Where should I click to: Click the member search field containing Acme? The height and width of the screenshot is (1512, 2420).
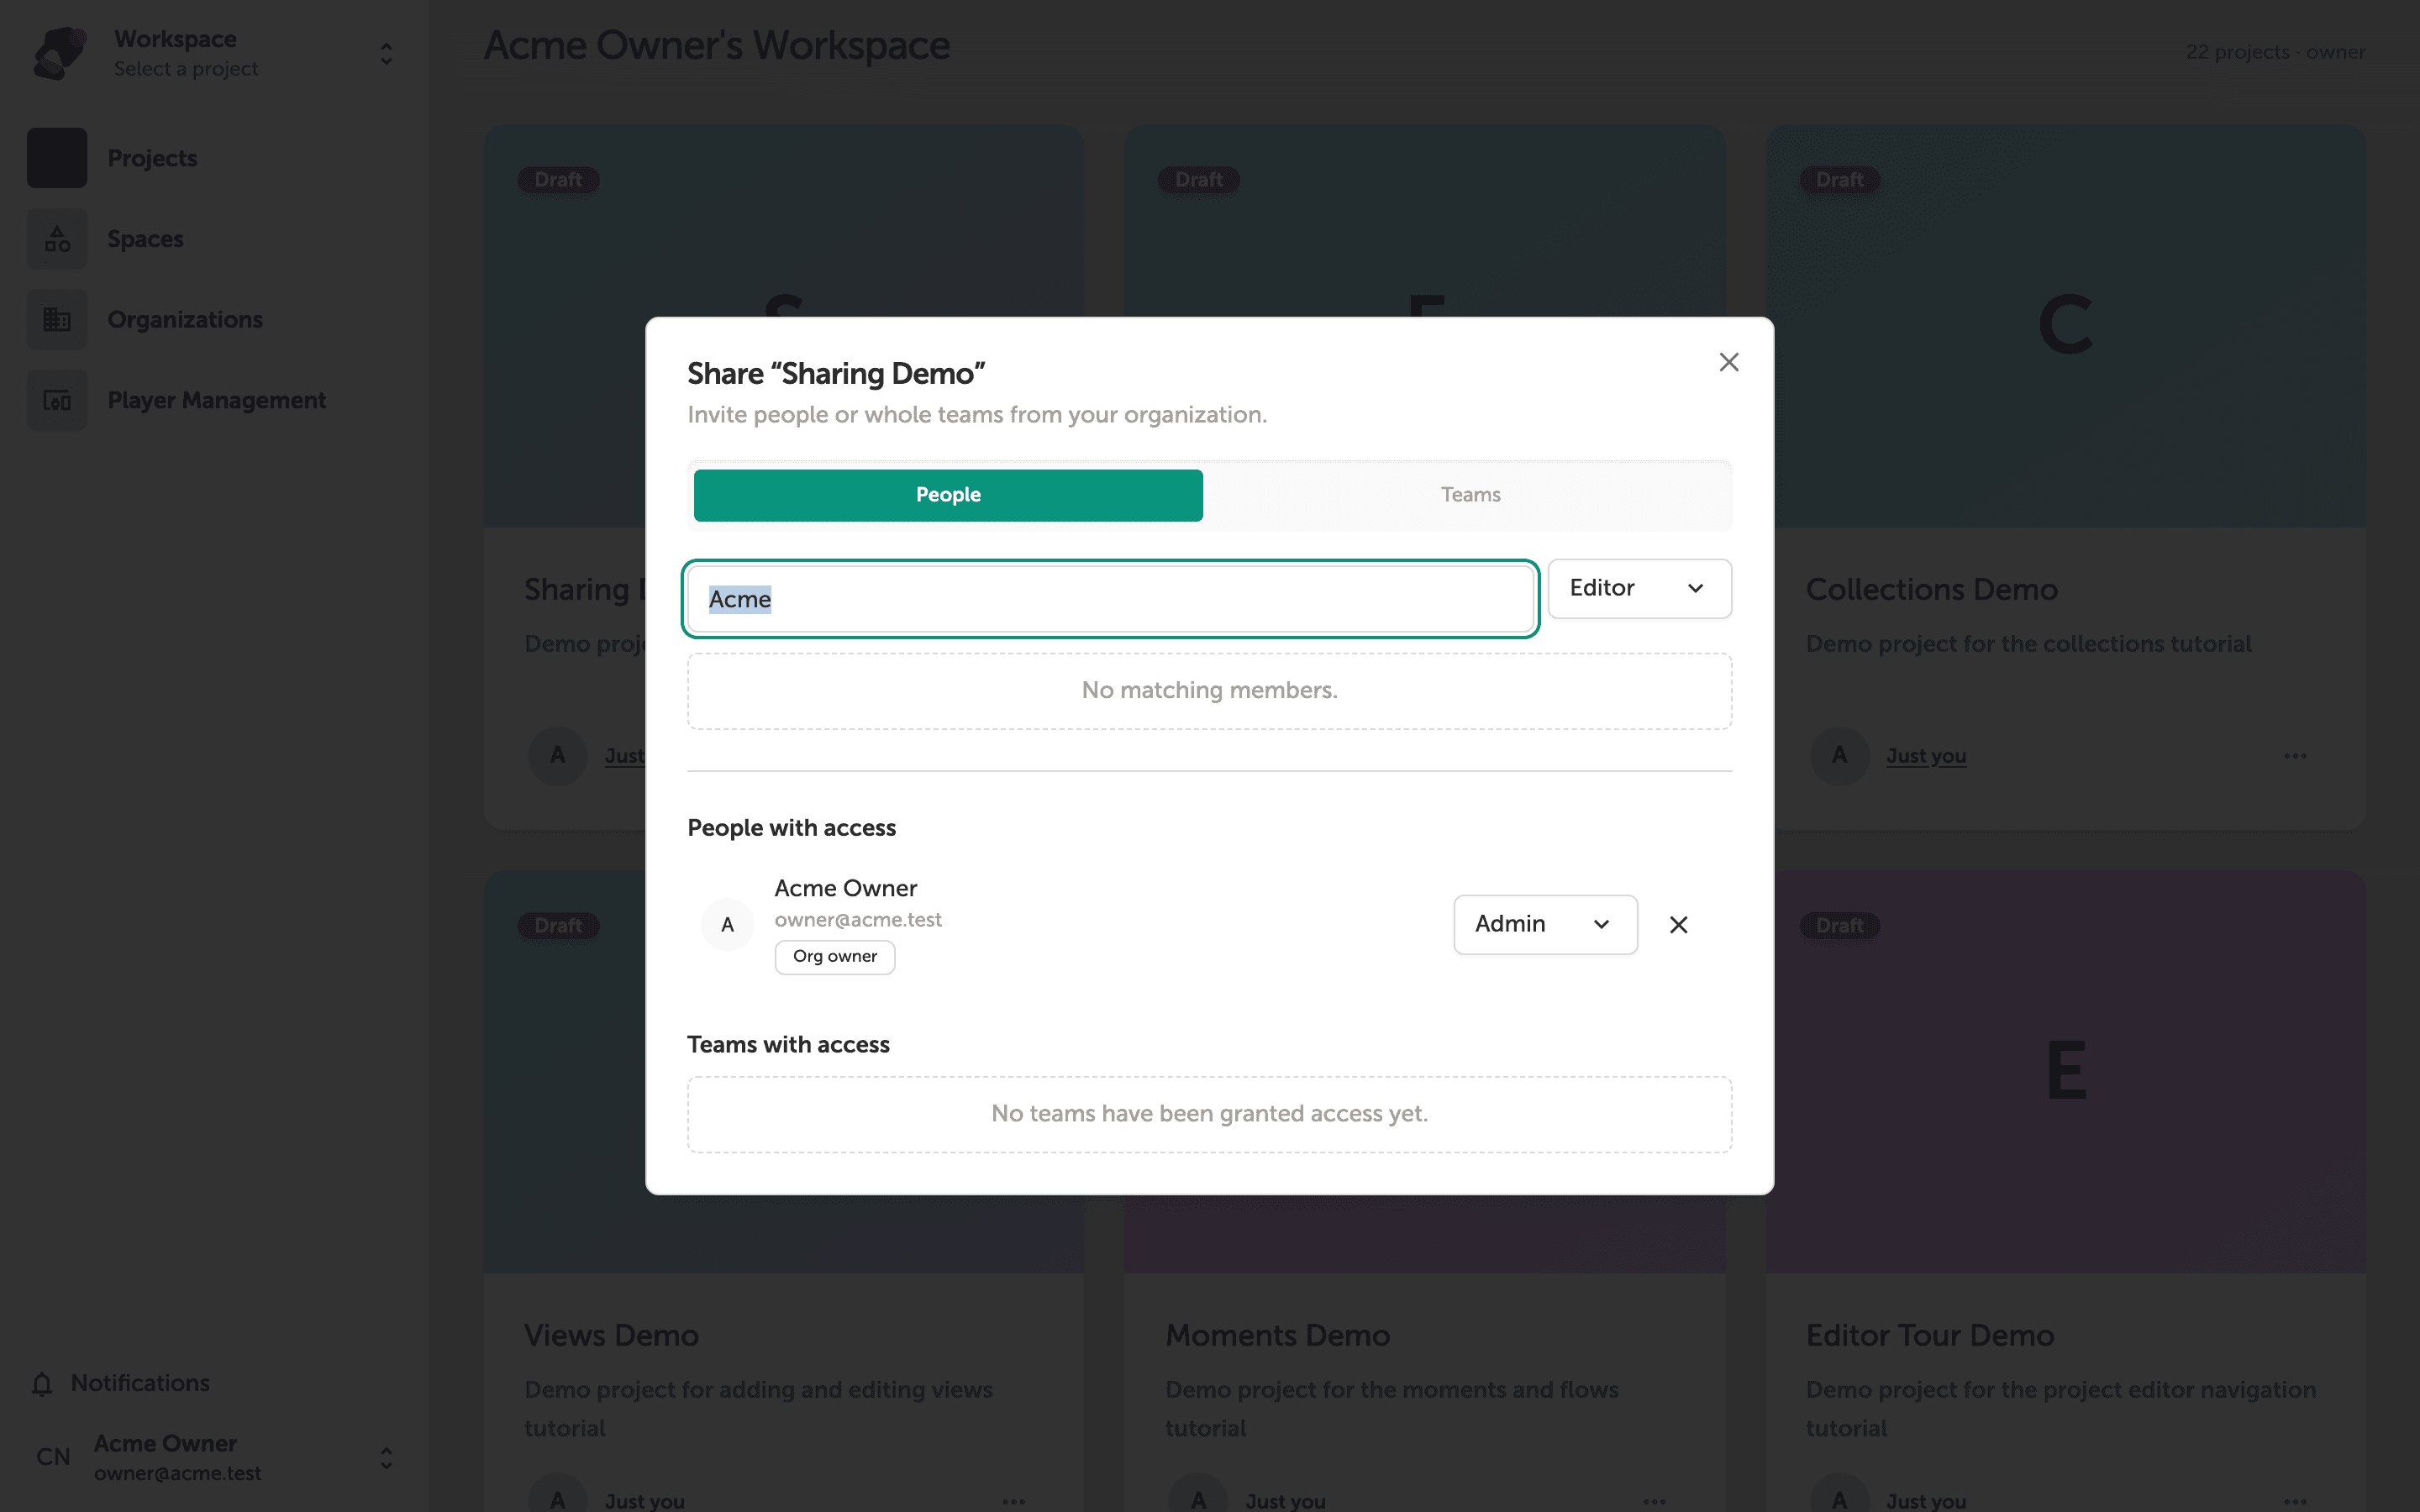click(1110, 599)
